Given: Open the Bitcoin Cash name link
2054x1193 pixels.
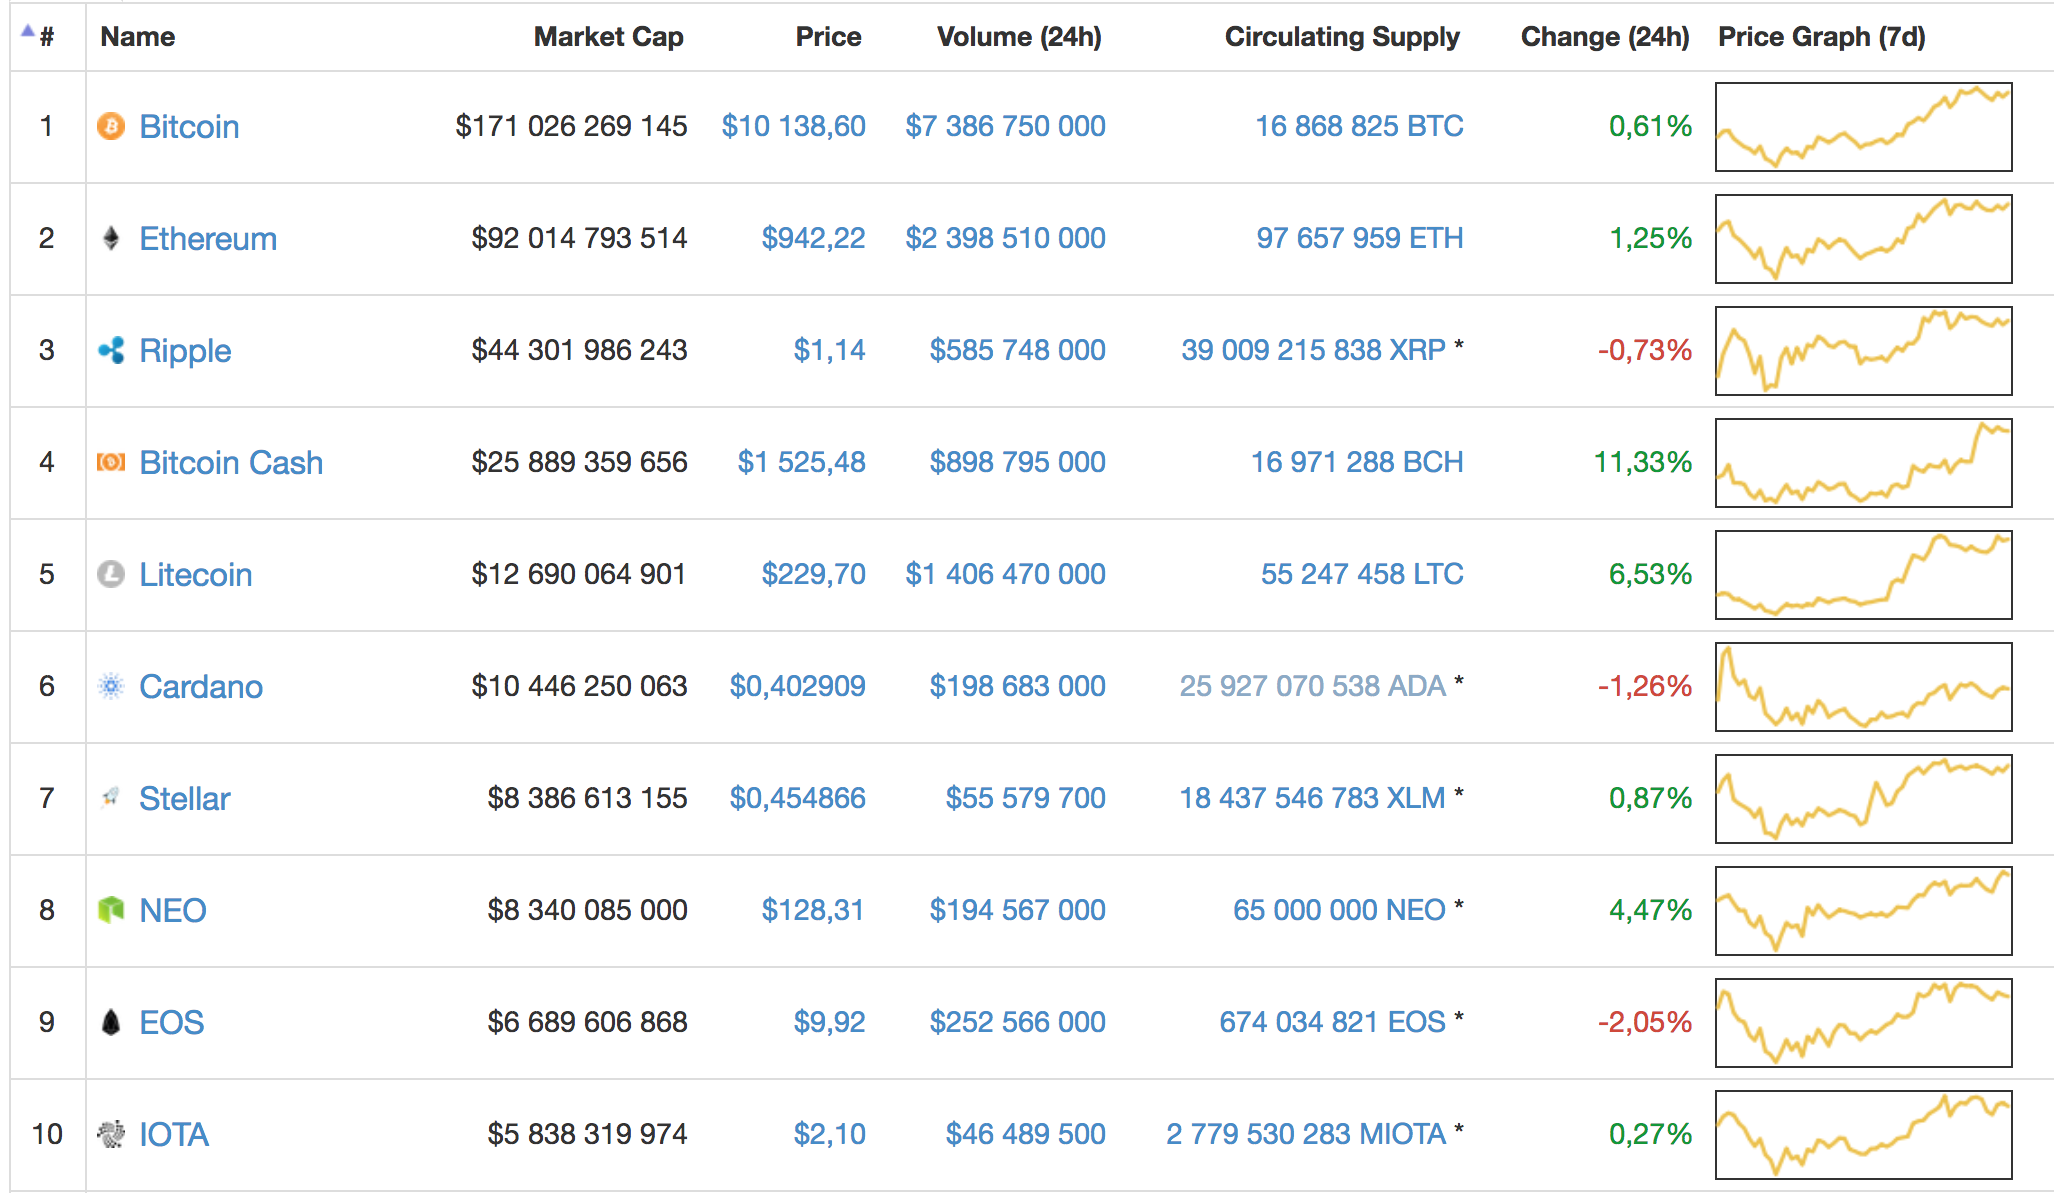Looking at the screenshot, I should [x=231, y=462].
